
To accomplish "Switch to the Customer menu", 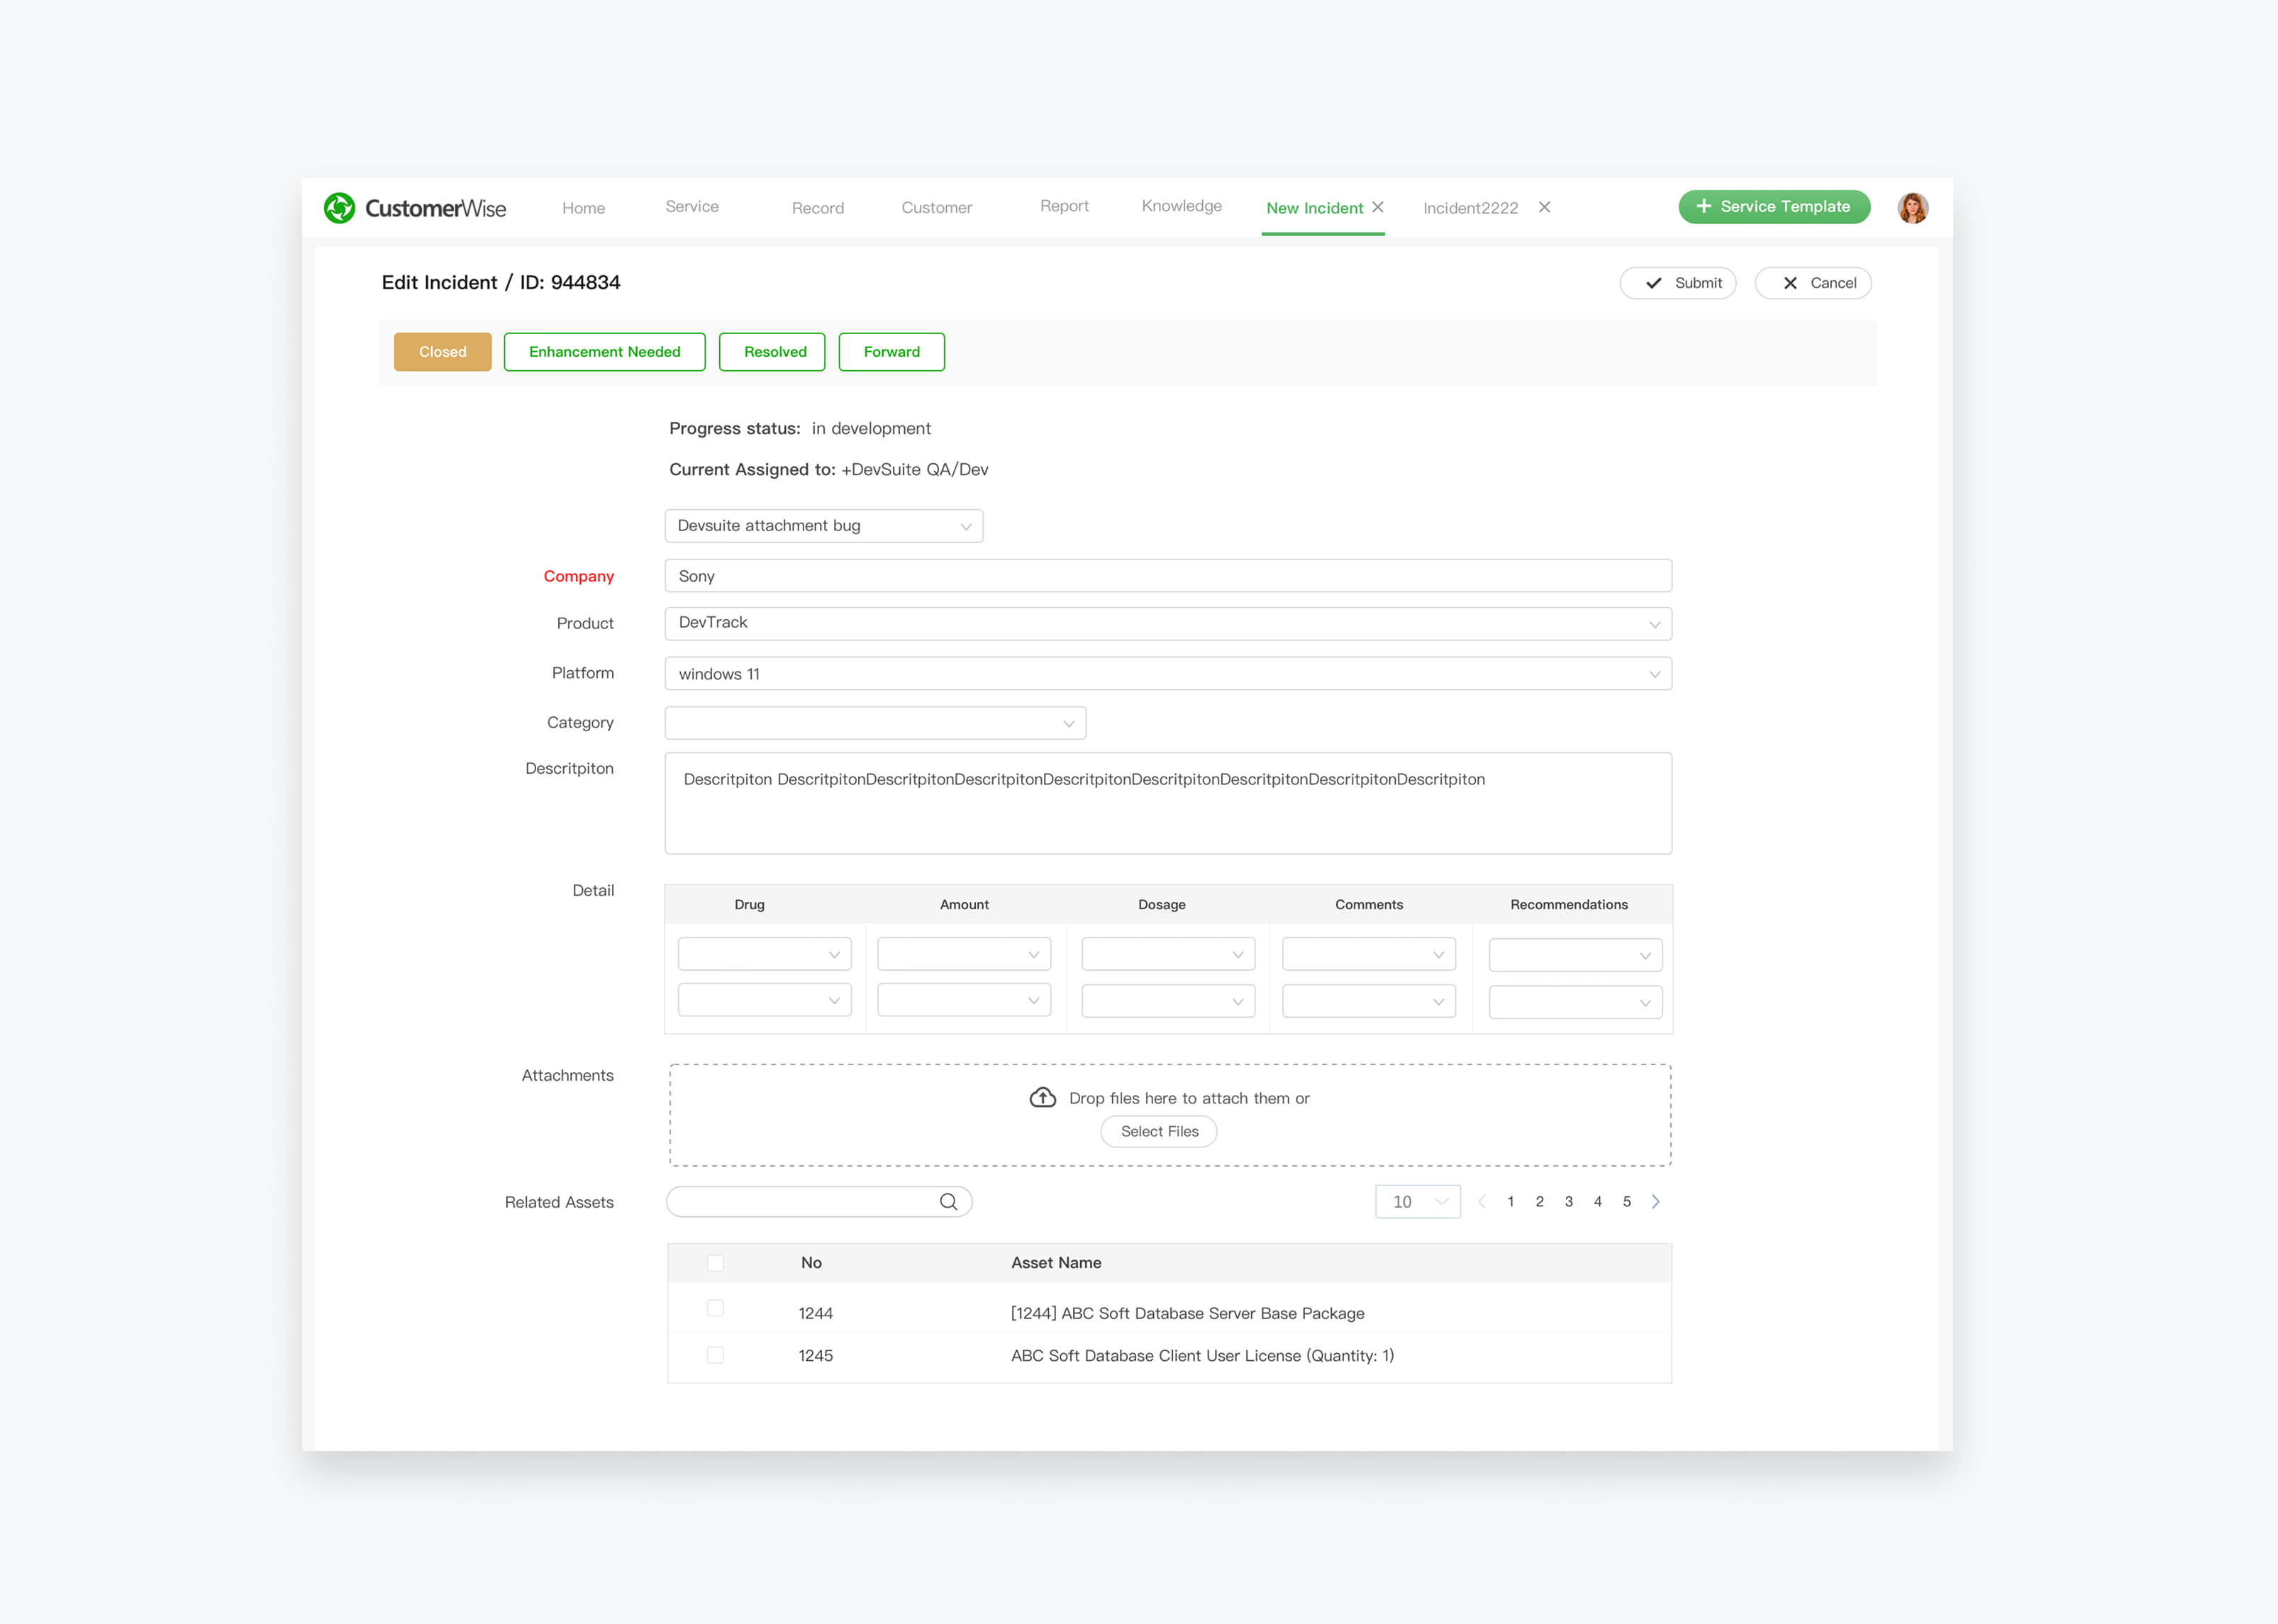I will pyautogui.click(x=936, y=208).
